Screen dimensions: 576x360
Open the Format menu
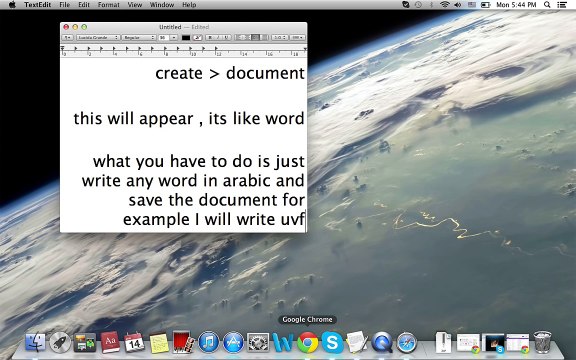pos(109,5)
